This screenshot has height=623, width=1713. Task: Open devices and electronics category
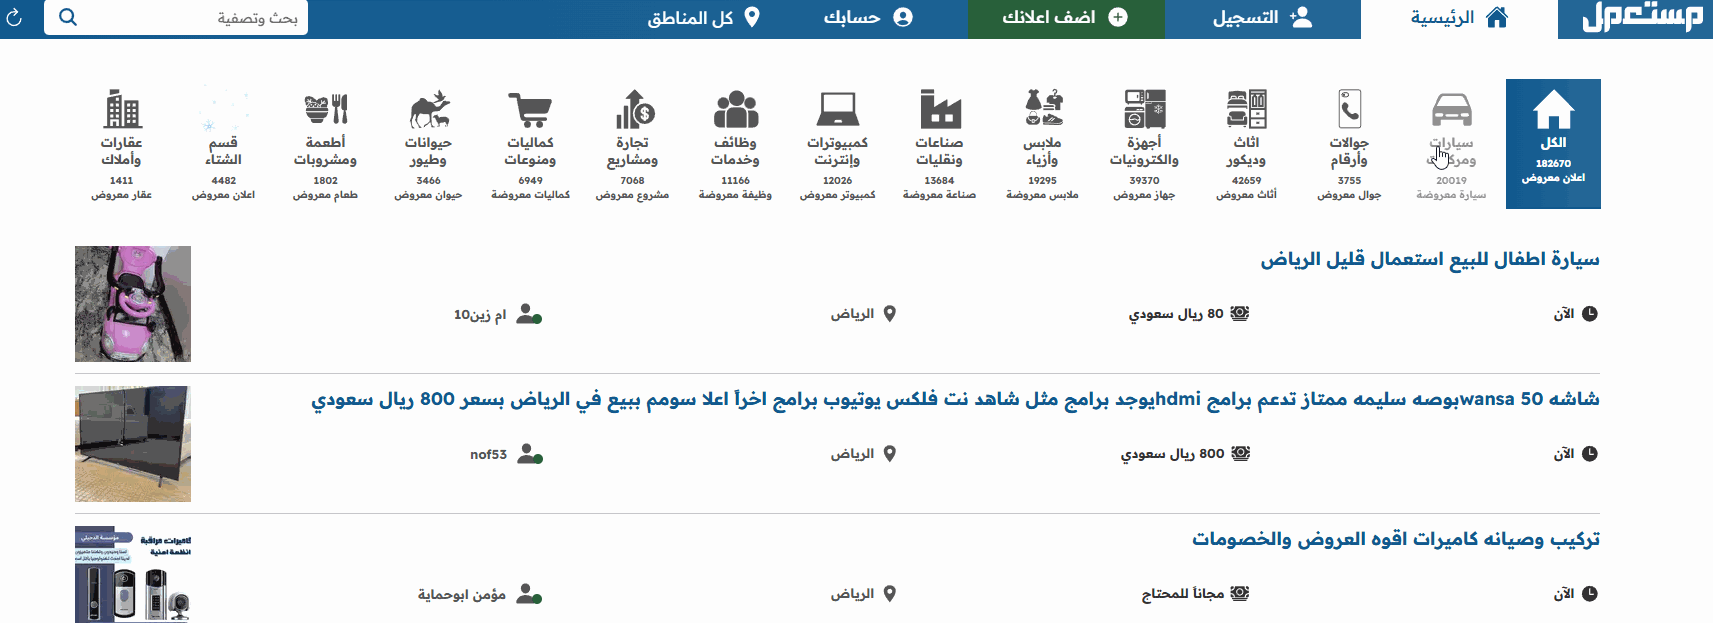1144,110
